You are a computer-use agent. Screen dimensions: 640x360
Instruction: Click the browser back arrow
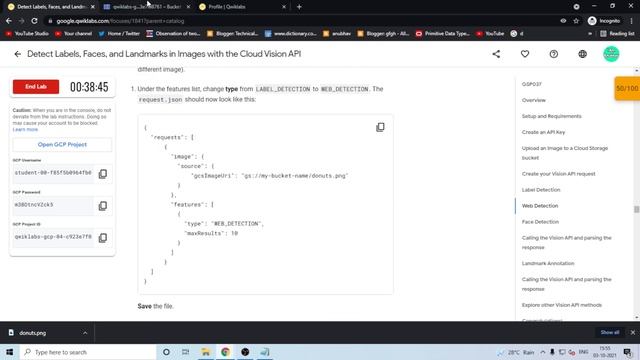click(9, 21)
